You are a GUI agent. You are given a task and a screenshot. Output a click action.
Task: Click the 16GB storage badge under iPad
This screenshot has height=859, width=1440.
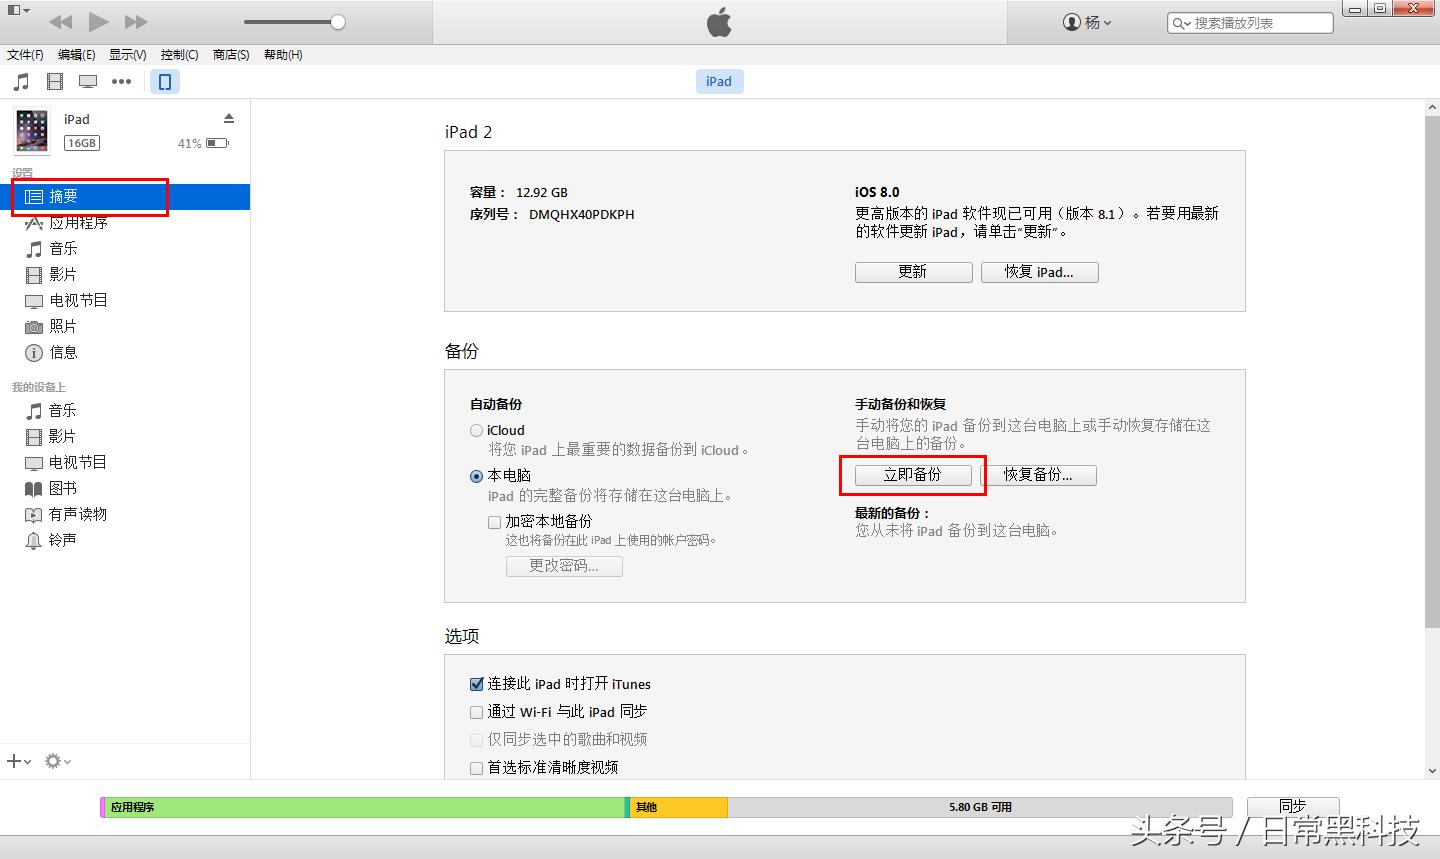point(82,143)
